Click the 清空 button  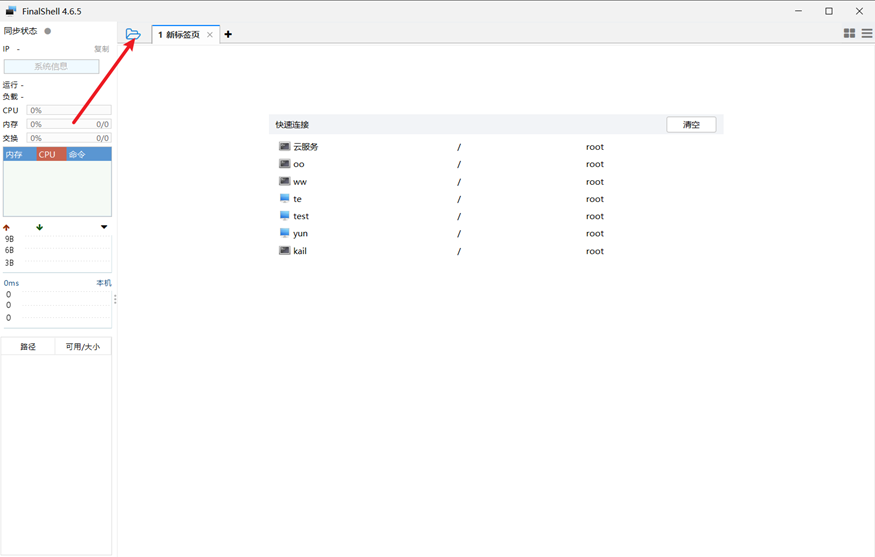pos(691,125)
